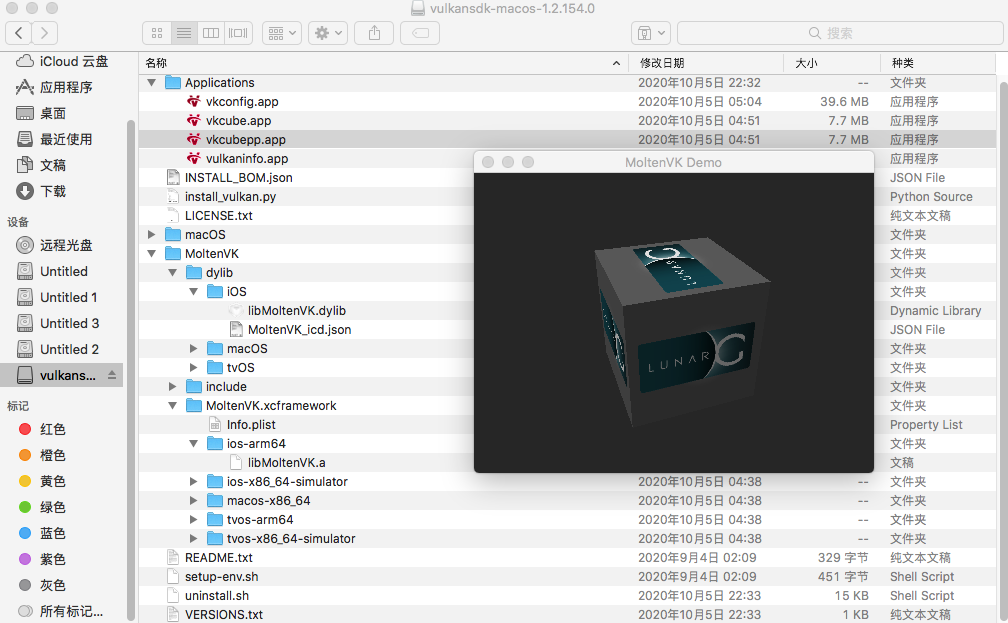This screenshot has height=623, width=1008.
Task: Click the Share toolbar button
Action: [x=374, y=33]
